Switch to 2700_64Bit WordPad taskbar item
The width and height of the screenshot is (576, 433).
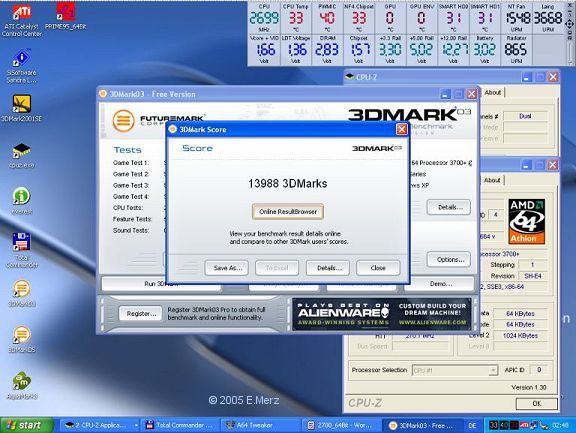coord(341,425)
